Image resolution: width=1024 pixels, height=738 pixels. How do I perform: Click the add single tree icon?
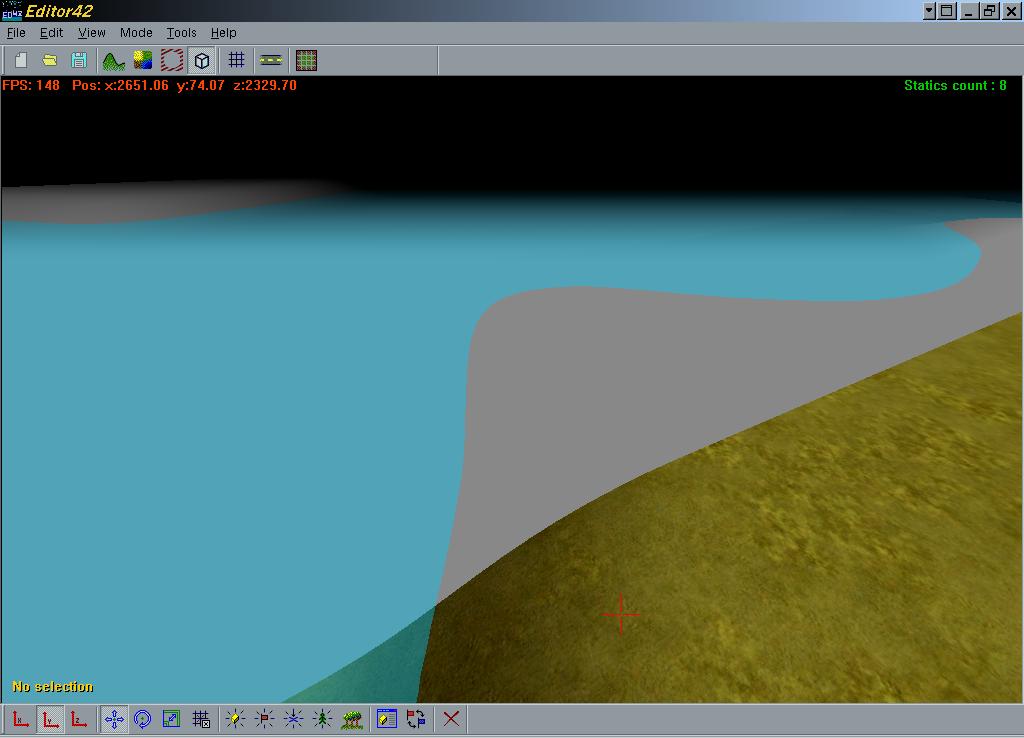(322, 720)
